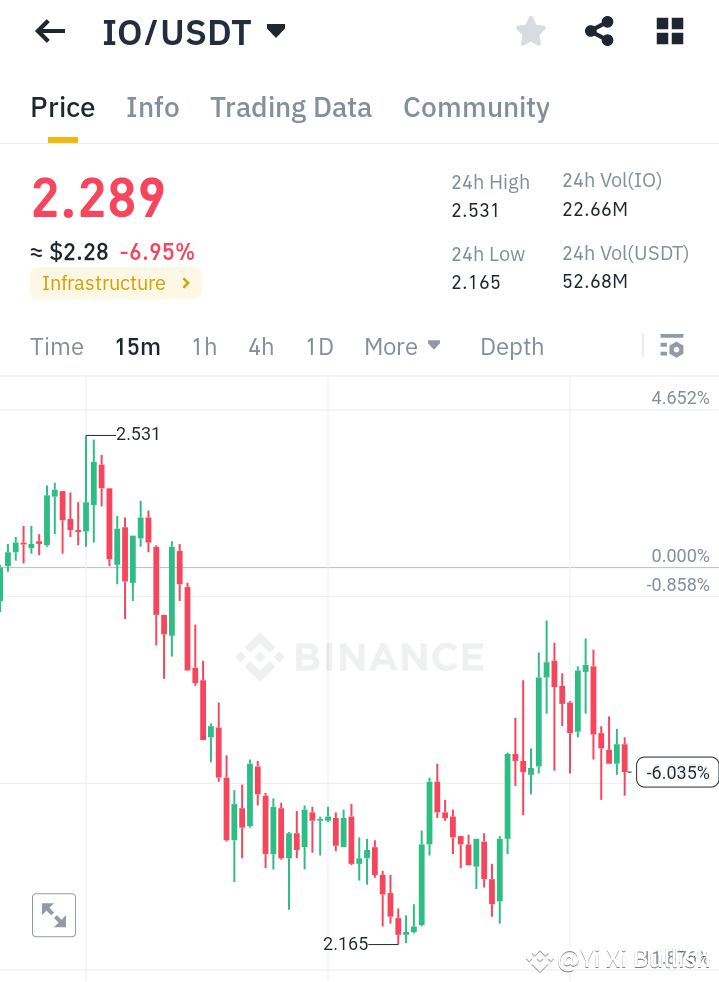Toggle the 15m candle interval

138,346
